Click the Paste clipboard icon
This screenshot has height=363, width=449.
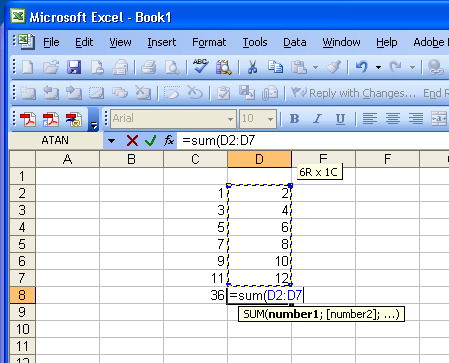pos(299,67)
